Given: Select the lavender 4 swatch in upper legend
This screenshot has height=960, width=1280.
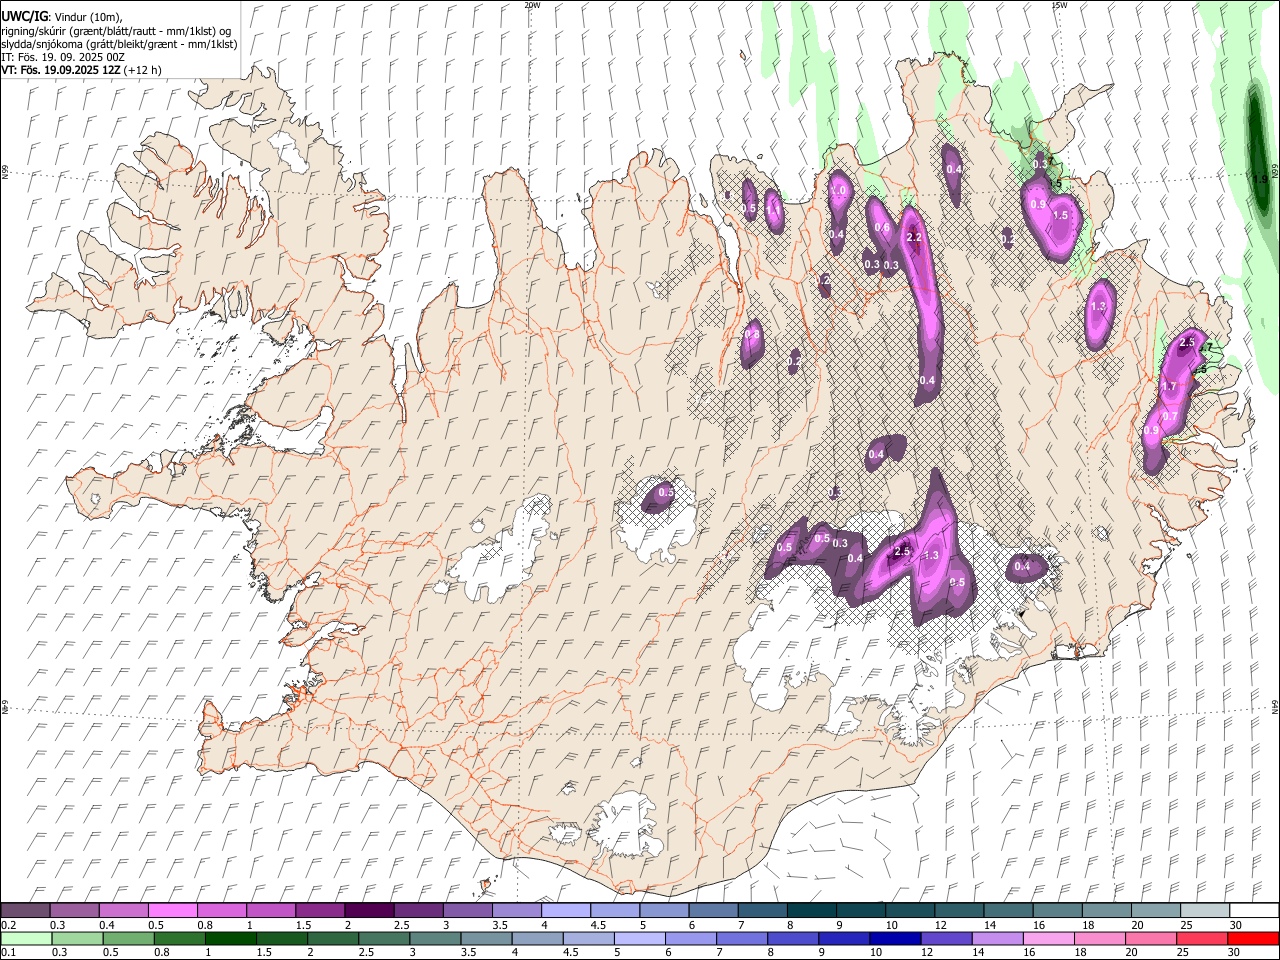Looking at the screenshot, I should (566, 910).
